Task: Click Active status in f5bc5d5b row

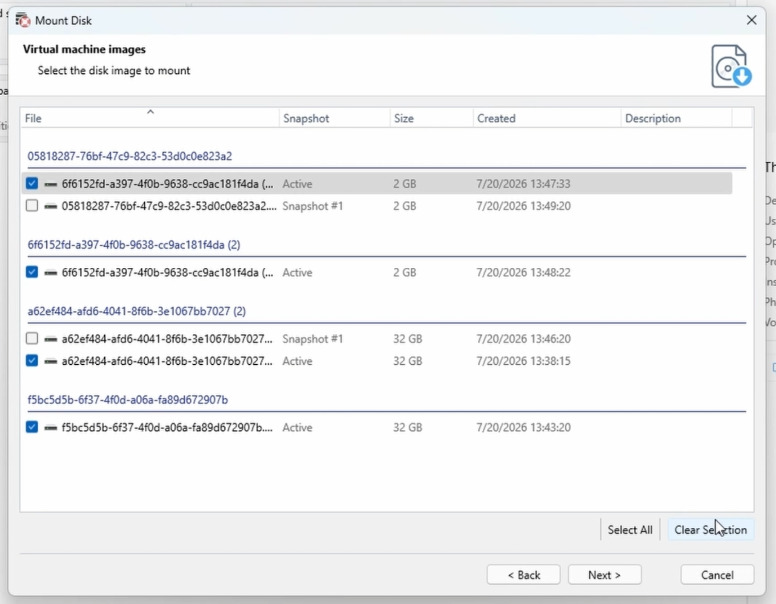Action: coord(297,428)
